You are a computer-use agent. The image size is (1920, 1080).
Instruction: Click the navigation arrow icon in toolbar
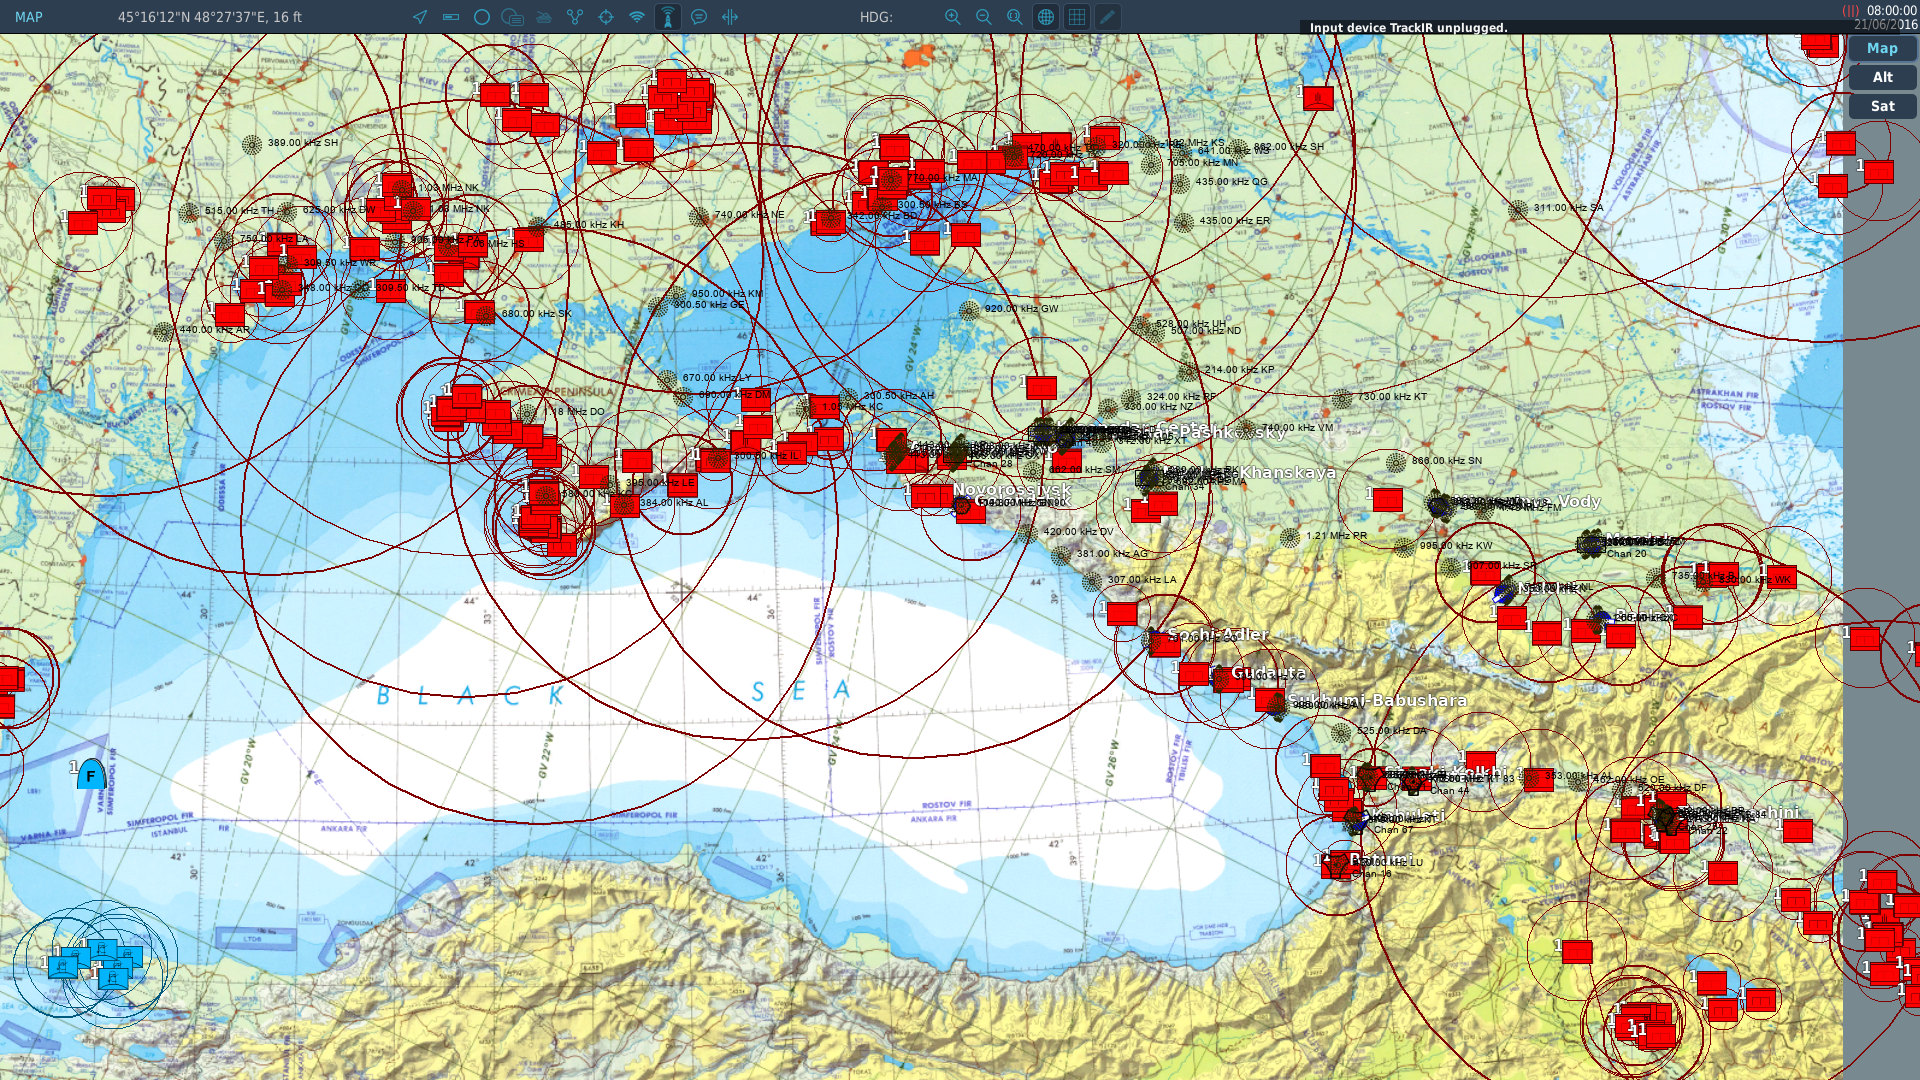click(420, 17)
